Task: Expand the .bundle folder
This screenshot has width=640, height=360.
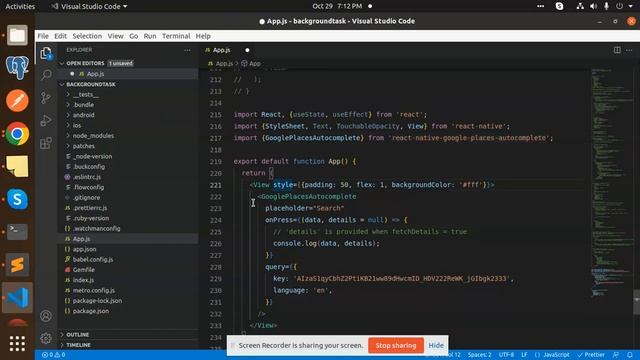Action: pos(83,104)
